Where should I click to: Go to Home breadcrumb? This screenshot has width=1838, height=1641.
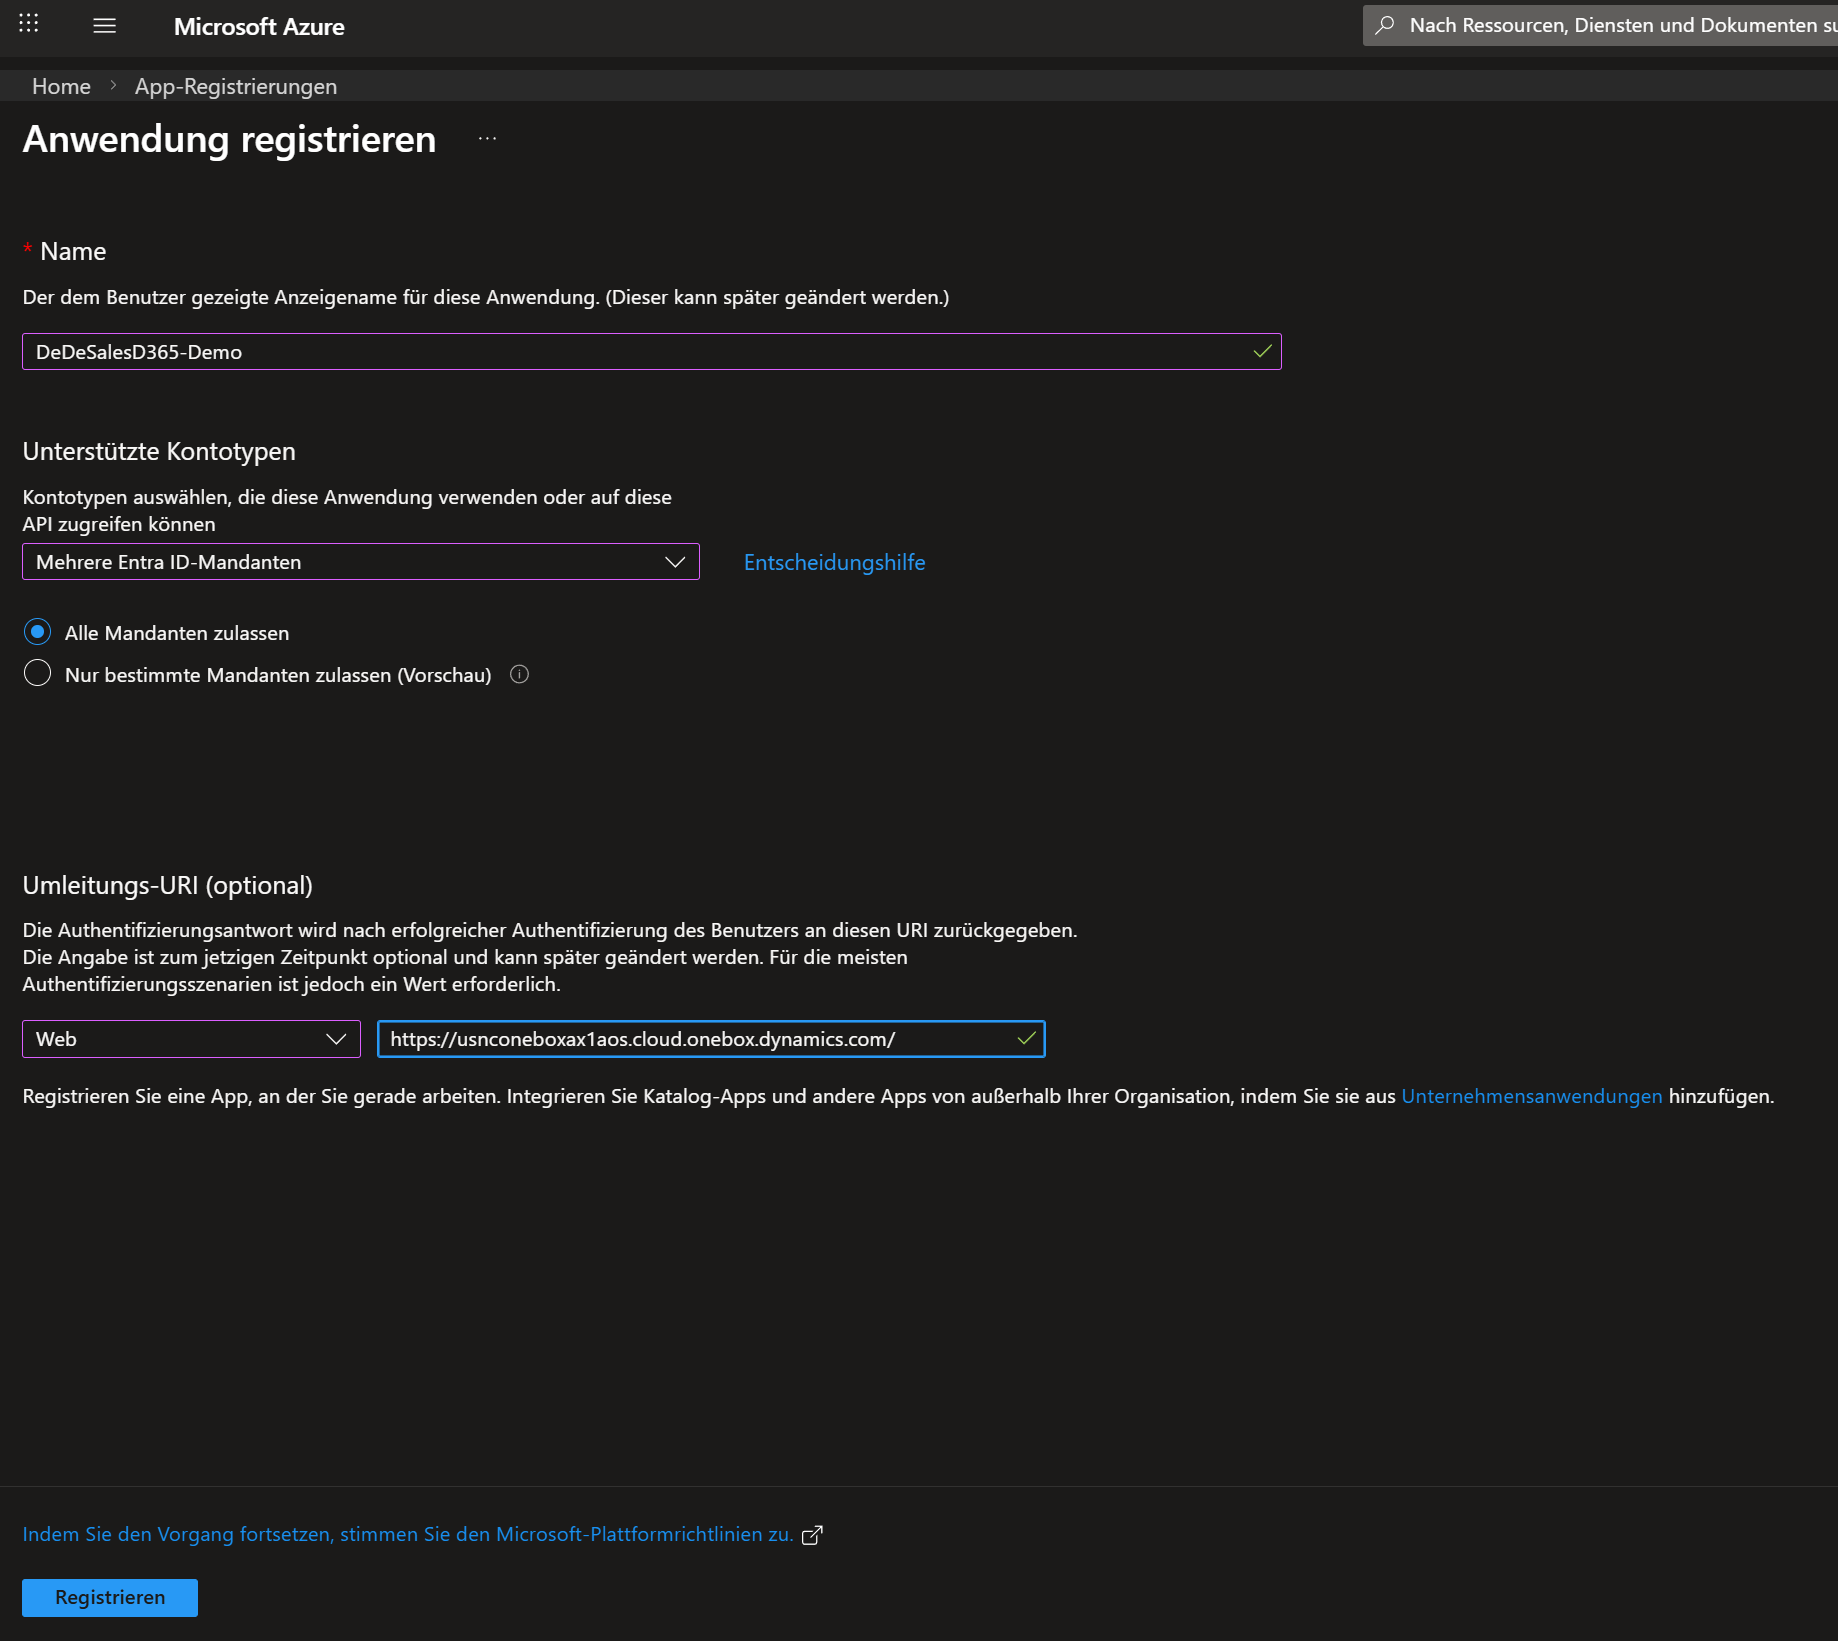[61, 87]
